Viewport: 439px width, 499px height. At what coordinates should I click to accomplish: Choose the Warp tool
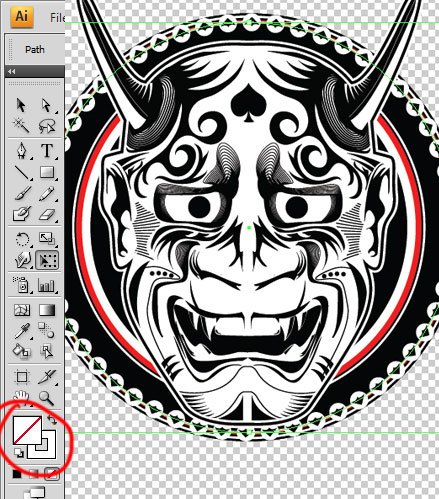[22, 260]
